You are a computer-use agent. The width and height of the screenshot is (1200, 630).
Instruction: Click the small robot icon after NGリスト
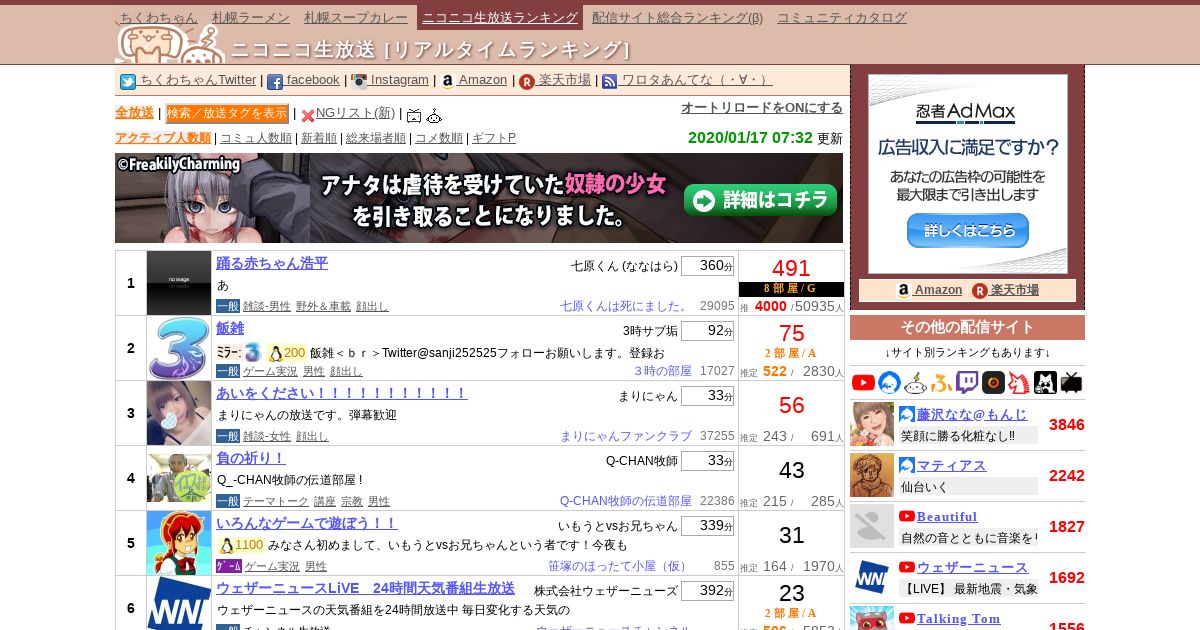434,115
